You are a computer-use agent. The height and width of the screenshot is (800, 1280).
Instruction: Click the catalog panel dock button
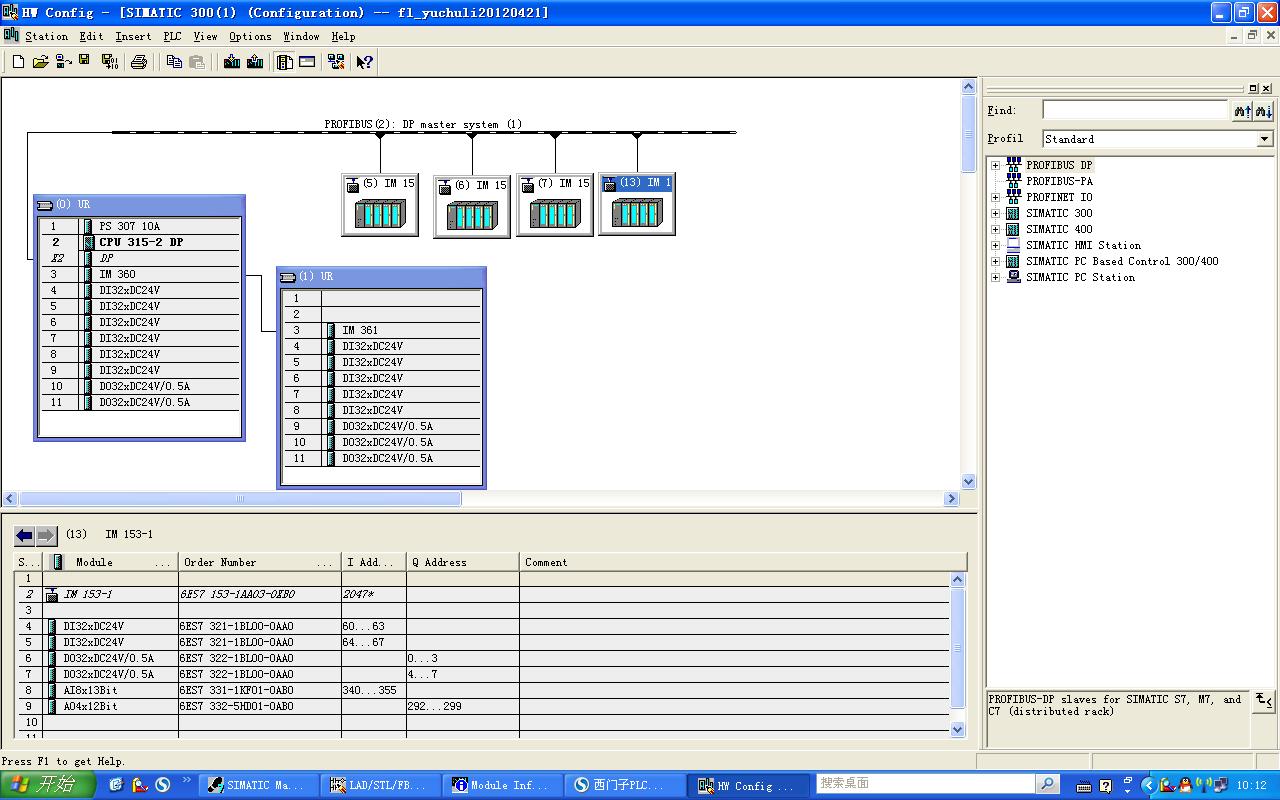tap(1253, 88)
